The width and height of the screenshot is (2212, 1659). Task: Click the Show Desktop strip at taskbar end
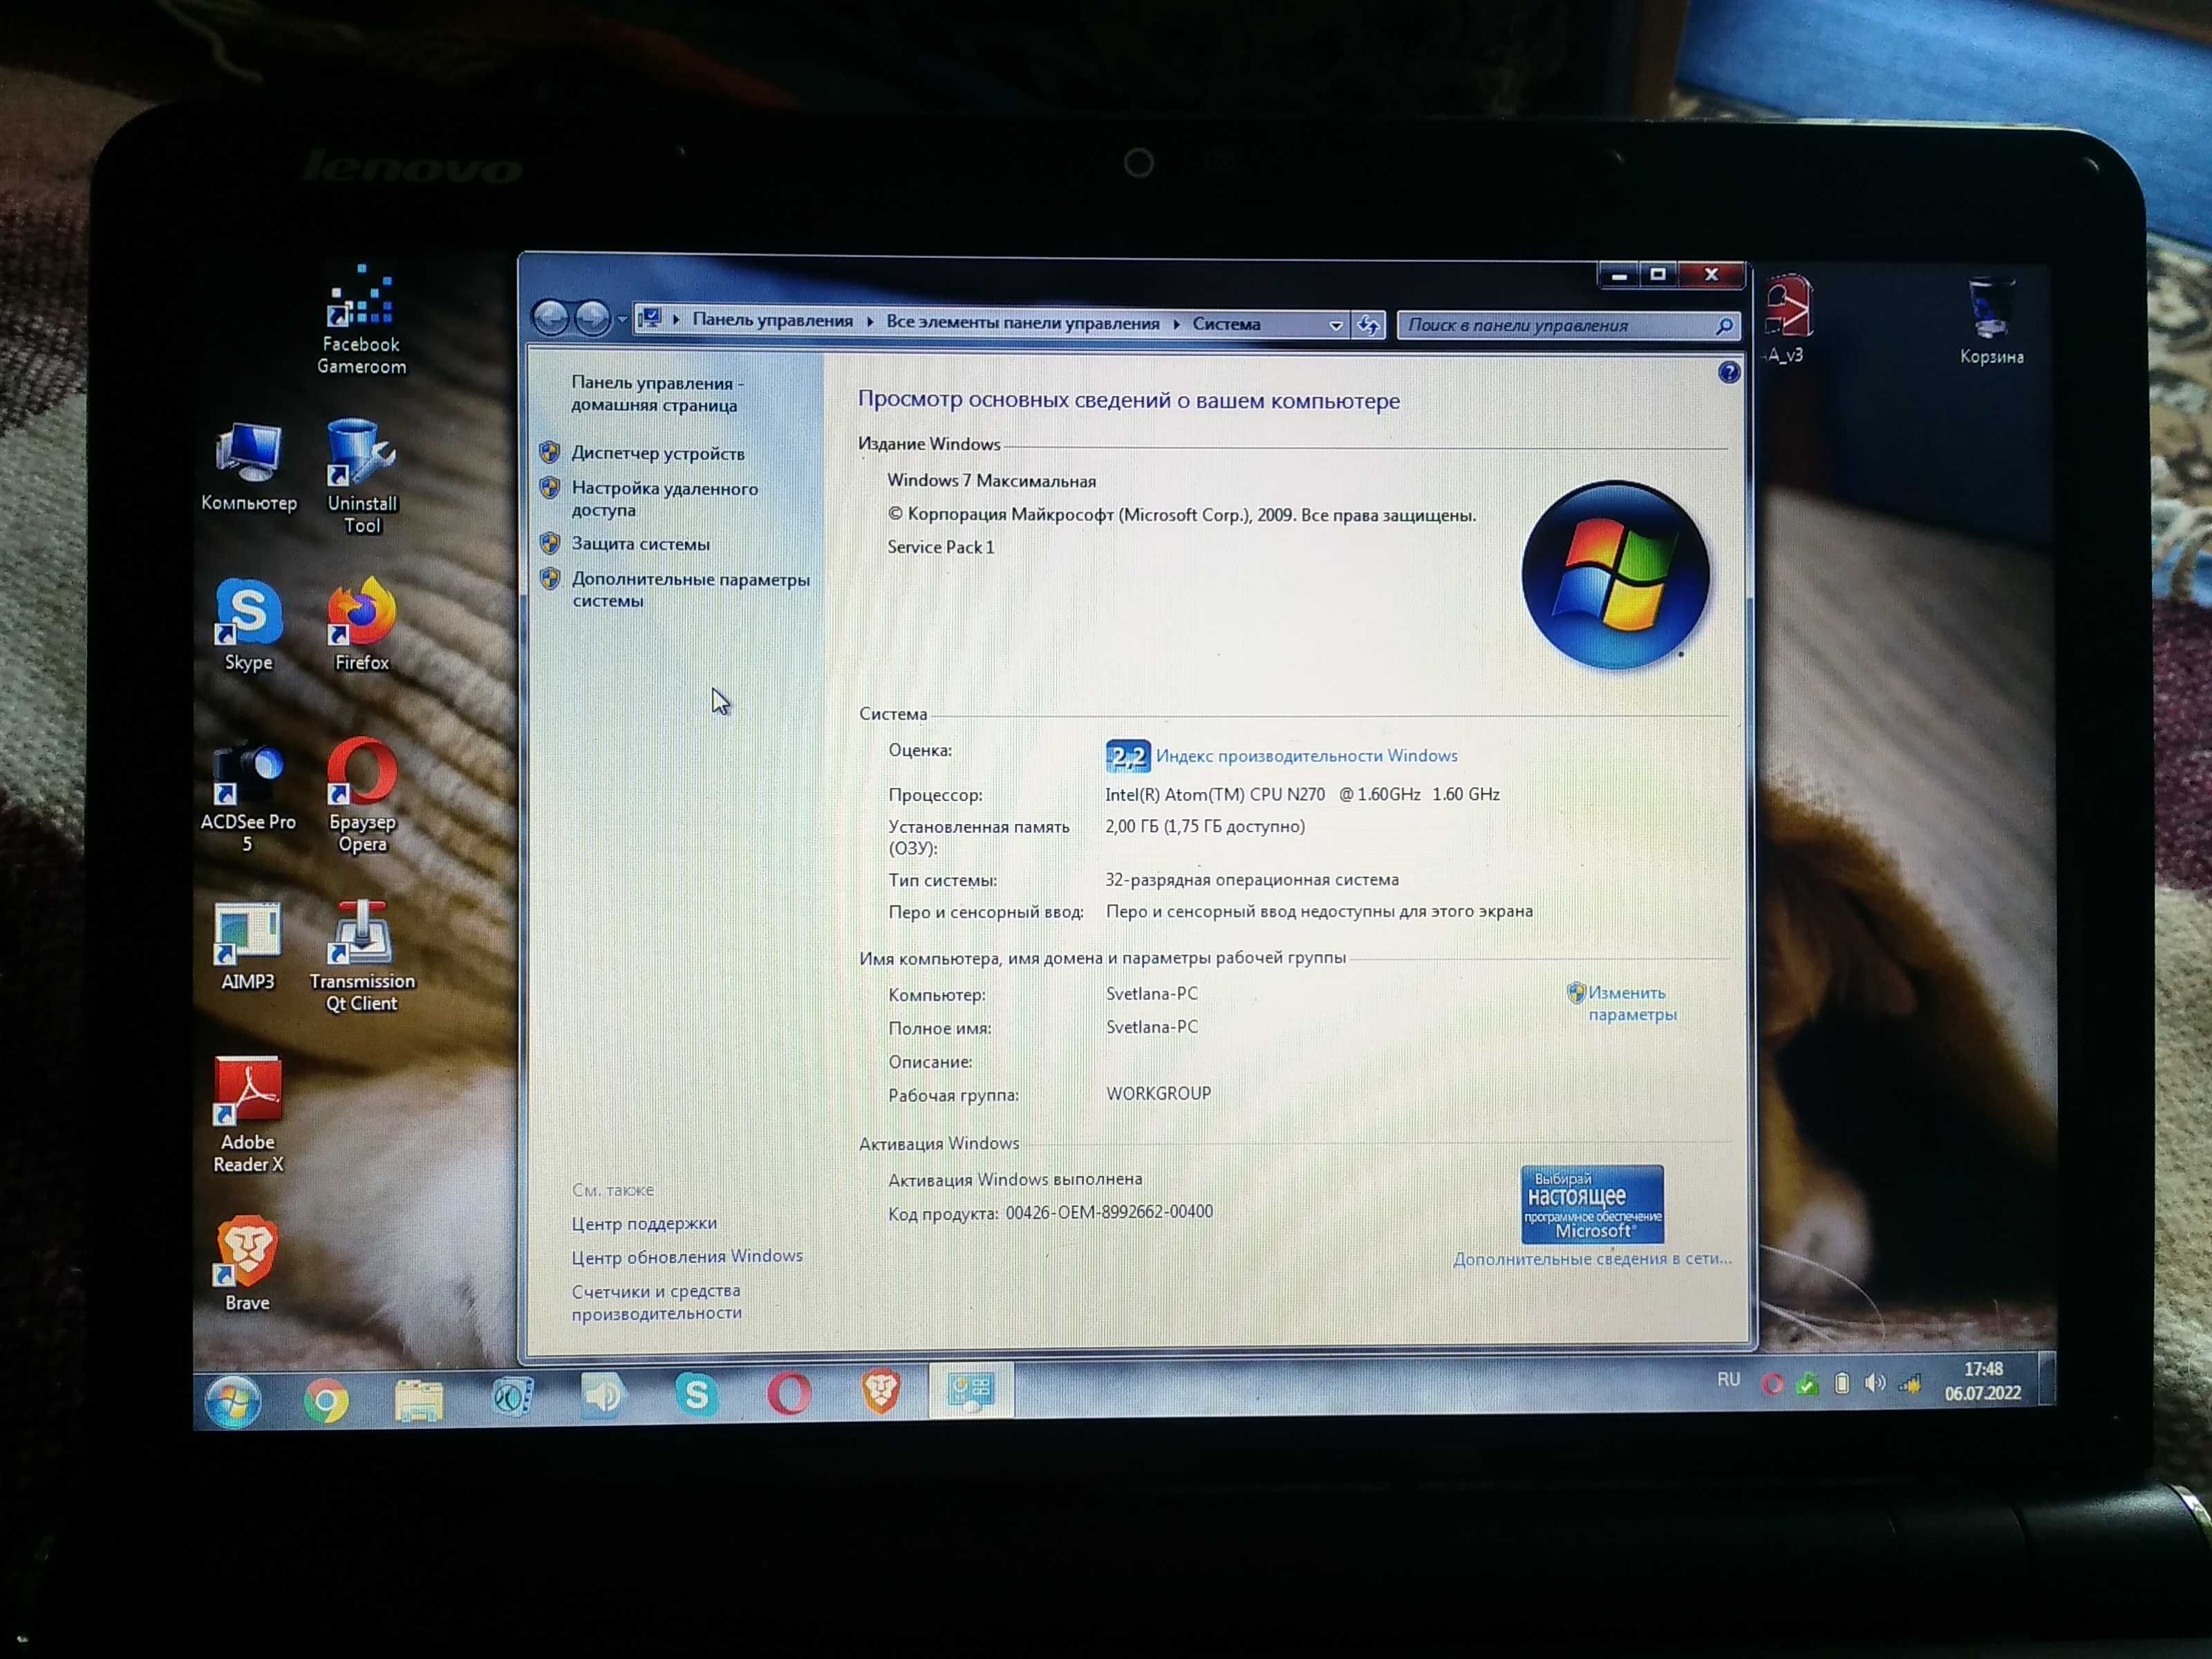click(2046, 1378)
